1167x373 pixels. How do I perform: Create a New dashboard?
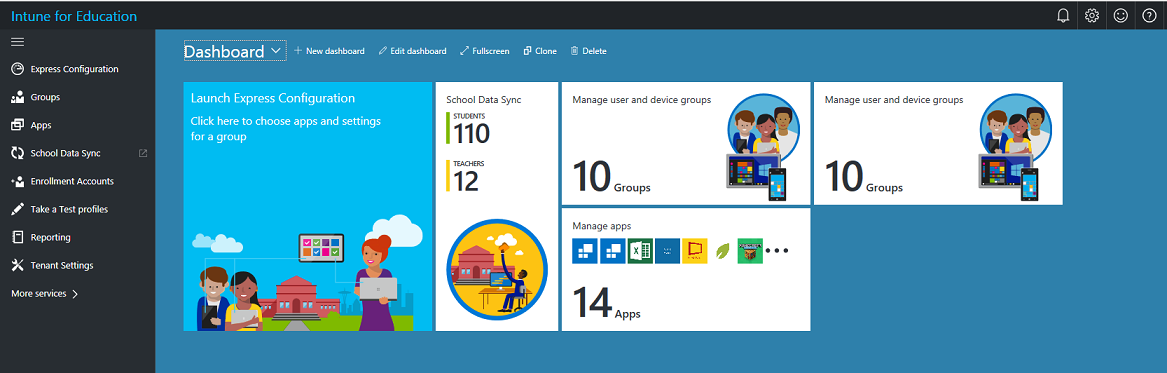pyautogui.click(x=329, y=51)
